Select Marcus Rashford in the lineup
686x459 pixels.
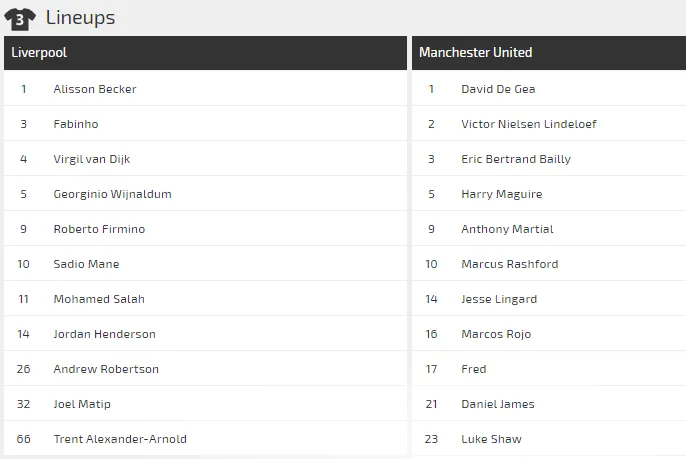509,264
